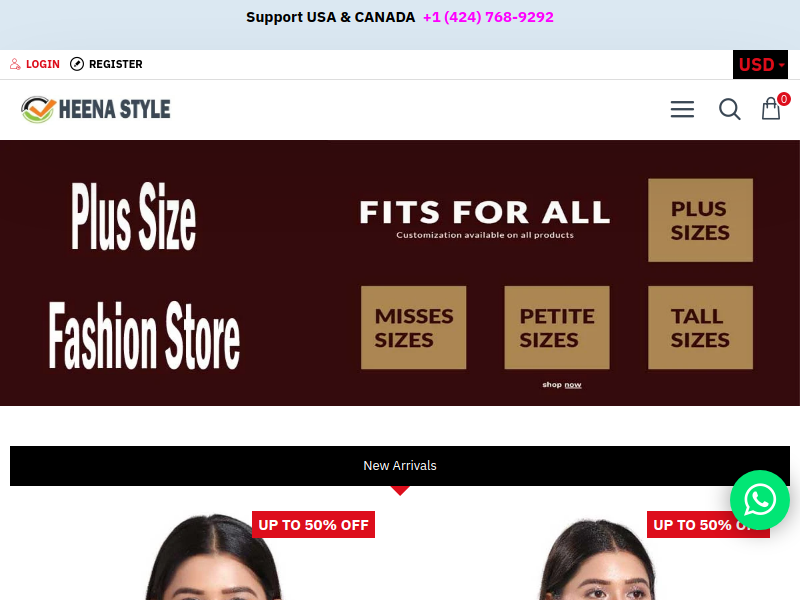Viewport: 800px width, 600px height.
Task: Click the register compass icon
Action: pos(77,64)
